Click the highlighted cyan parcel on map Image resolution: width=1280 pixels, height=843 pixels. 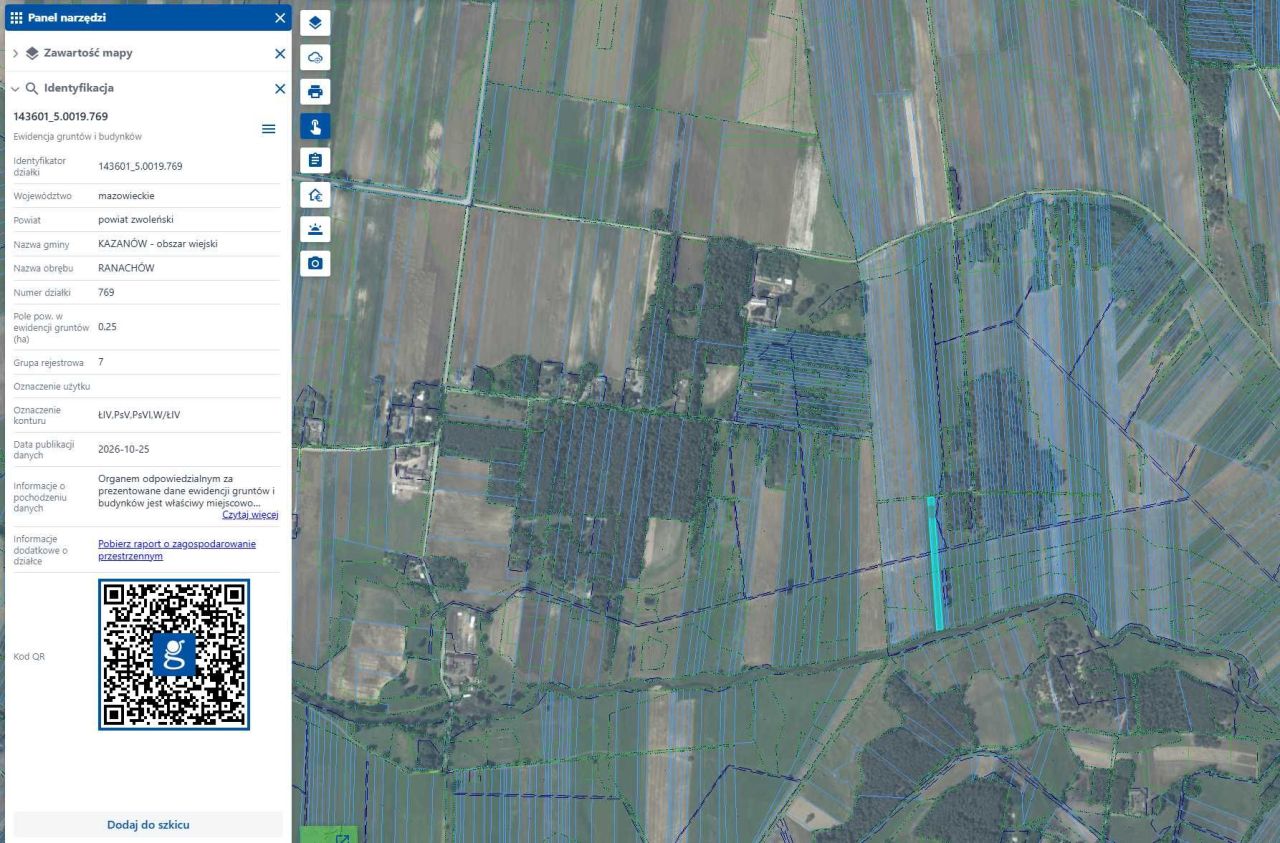pos(935,565)
